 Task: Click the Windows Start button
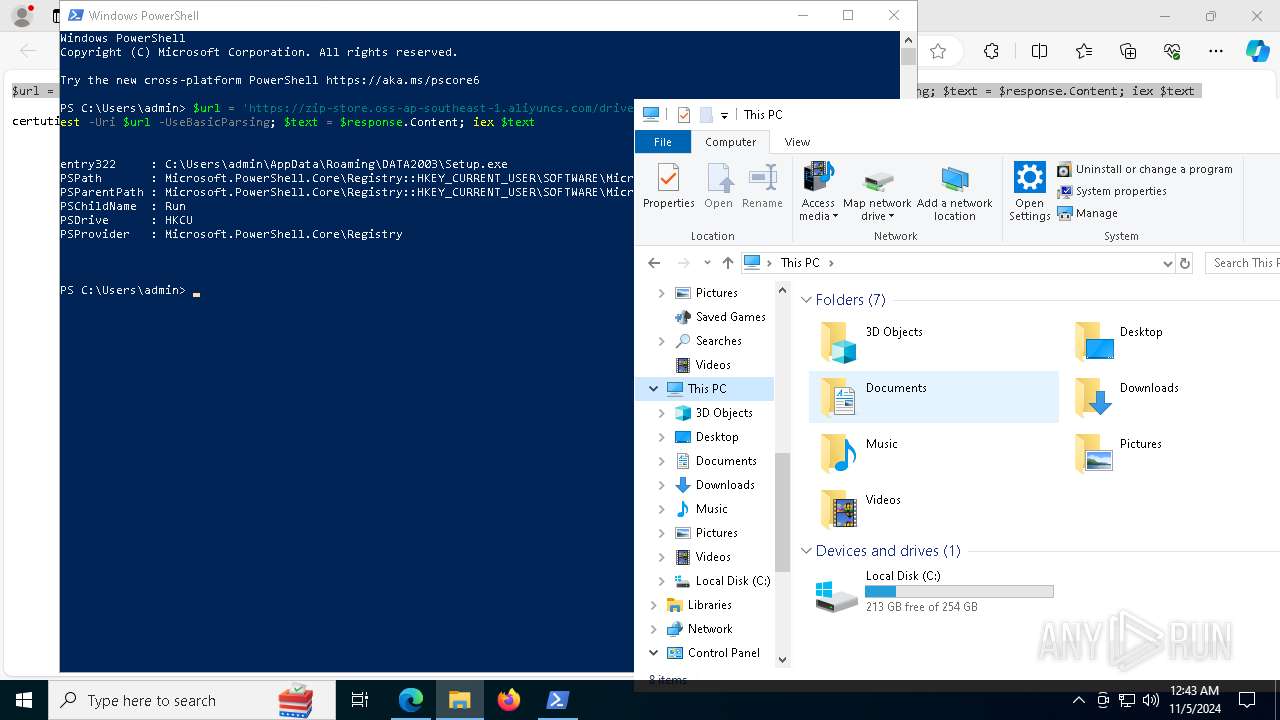point(24,700)
